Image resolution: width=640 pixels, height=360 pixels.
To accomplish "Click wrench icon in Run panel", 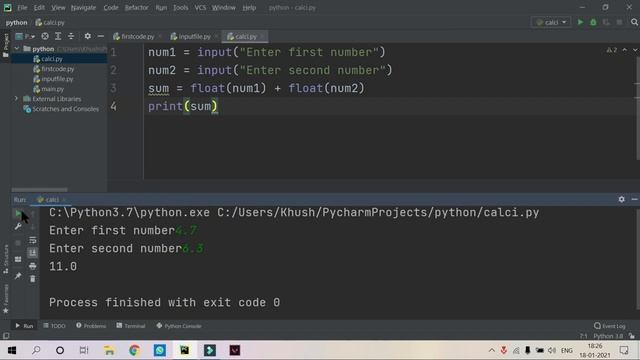I will point(18,227).
